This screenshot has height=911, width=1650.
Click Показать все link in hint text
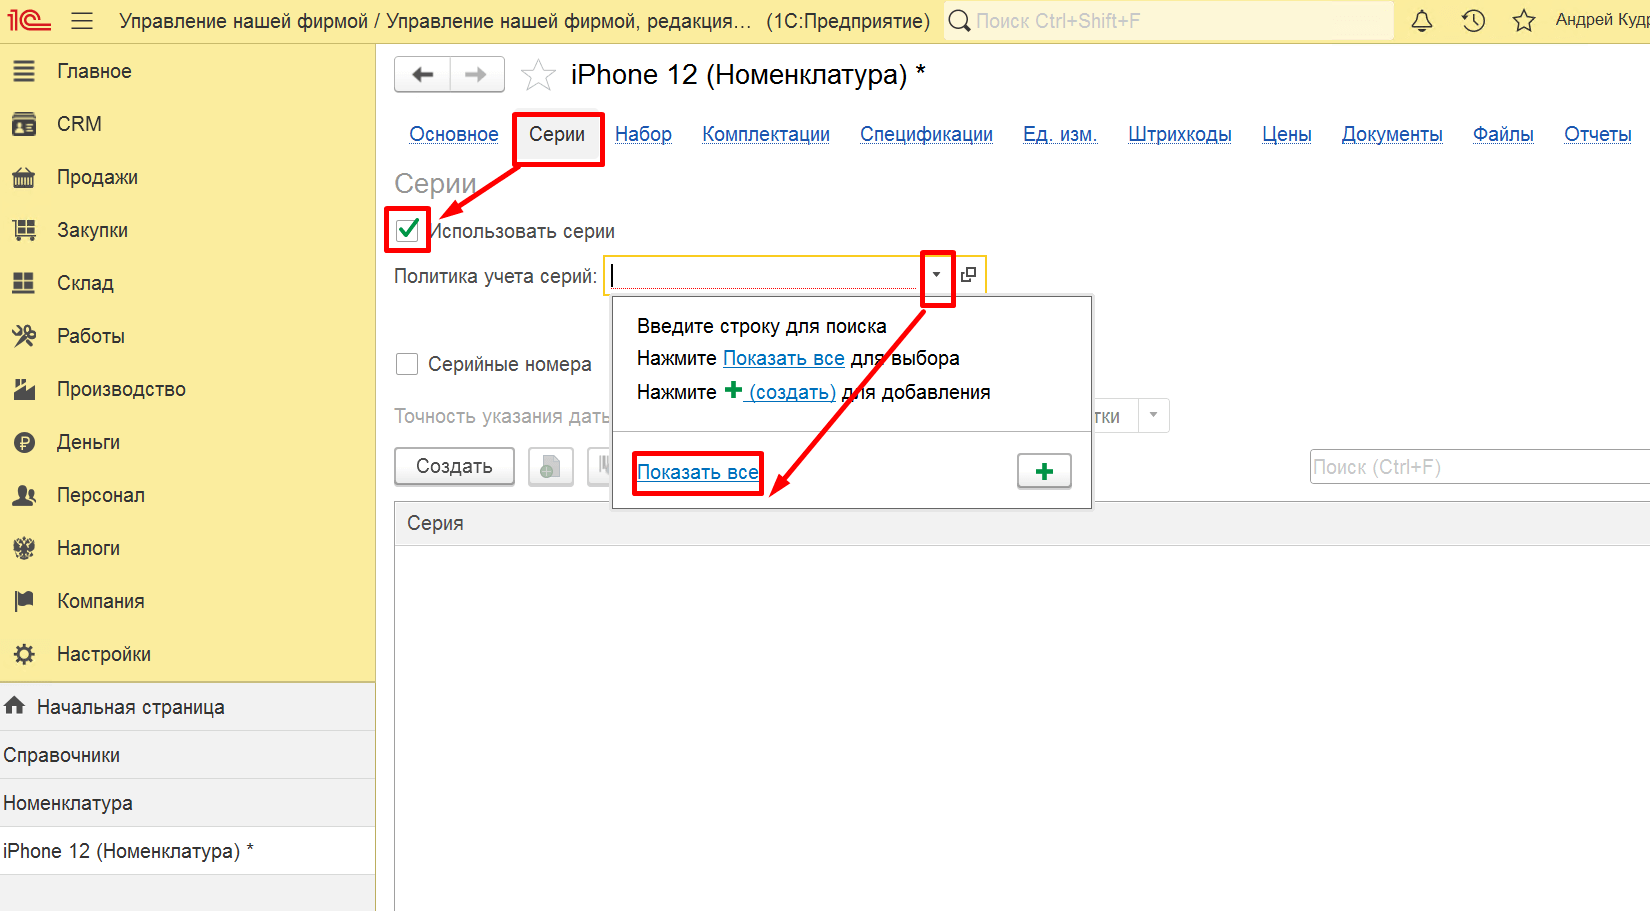[784, 358]
